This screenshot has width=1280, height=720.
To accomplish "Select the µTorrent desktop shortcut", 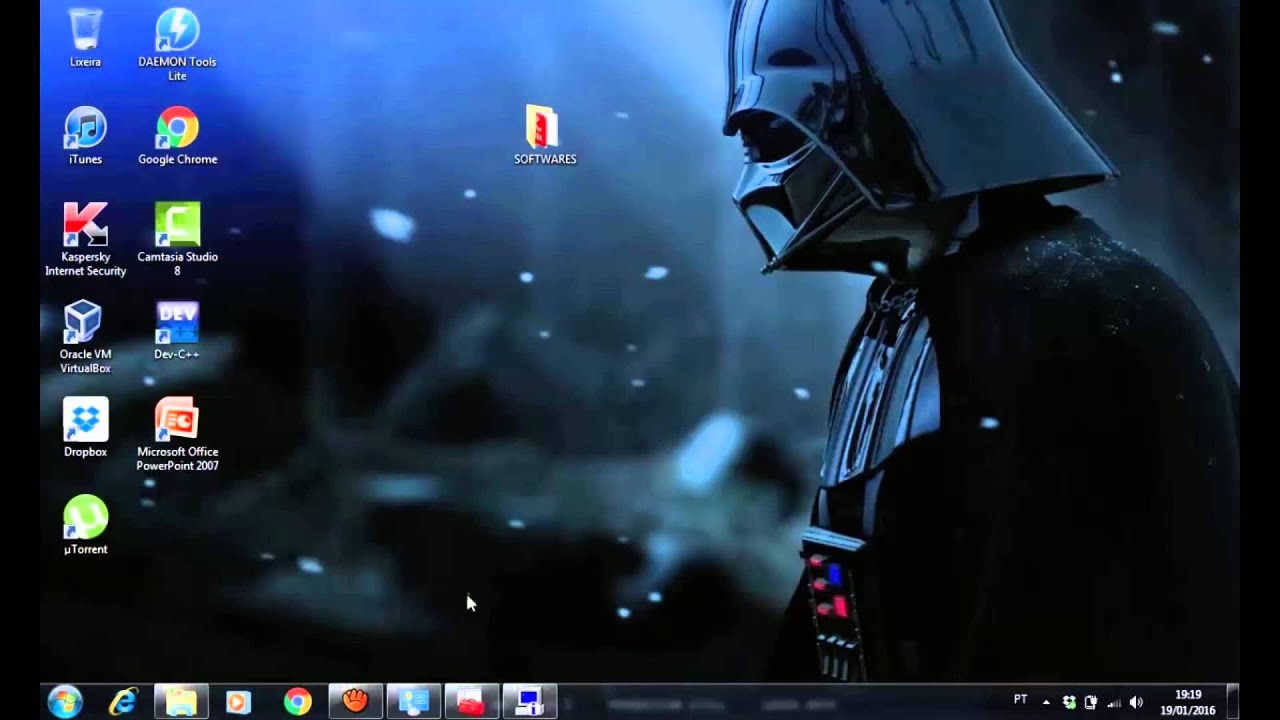I will [85, 525].
